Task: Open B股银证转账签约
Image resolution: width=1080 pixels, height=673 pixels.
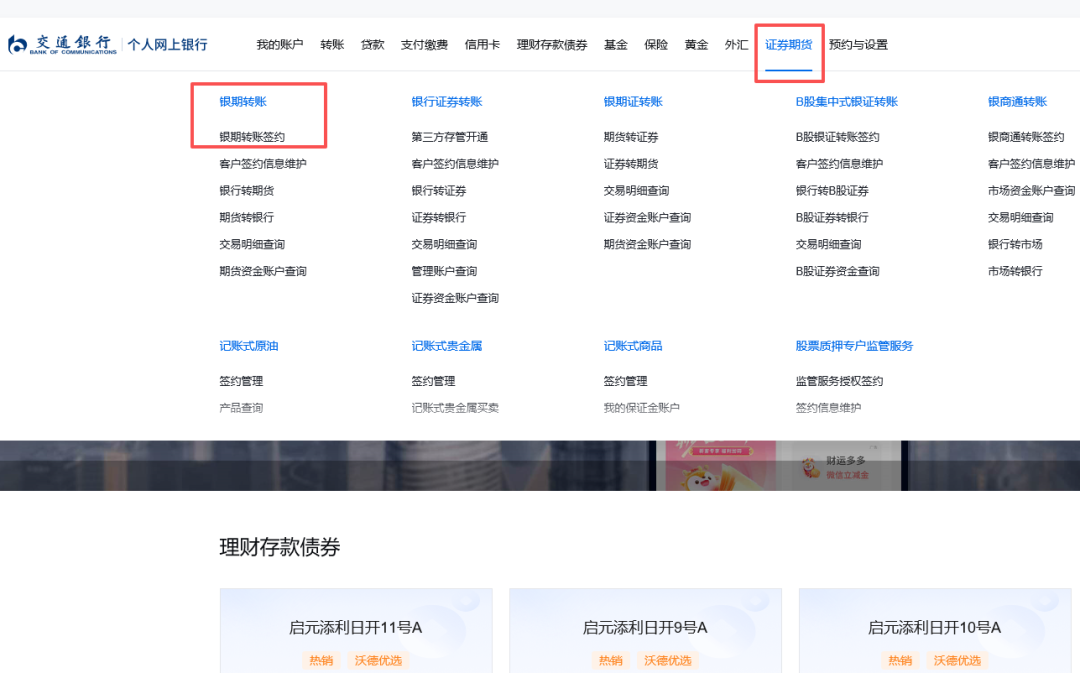Action: (838, 137)
